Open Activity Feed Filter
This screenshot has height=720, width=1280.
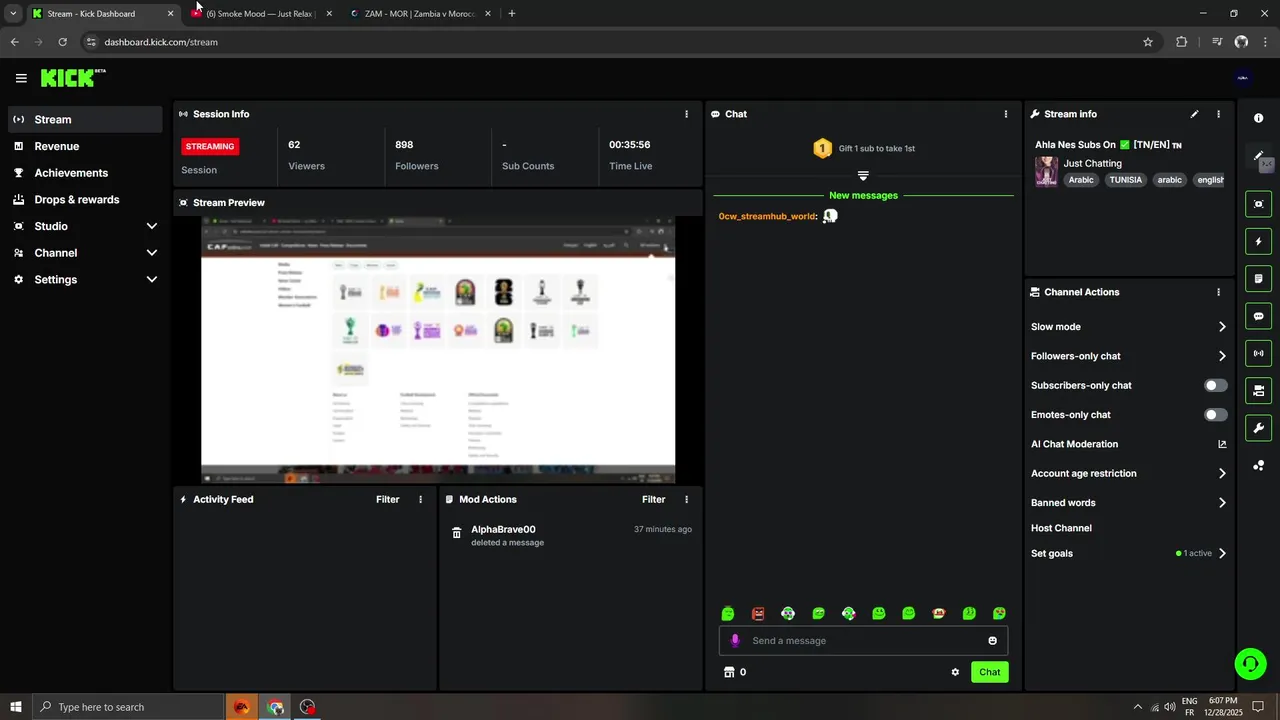[387, 499]
